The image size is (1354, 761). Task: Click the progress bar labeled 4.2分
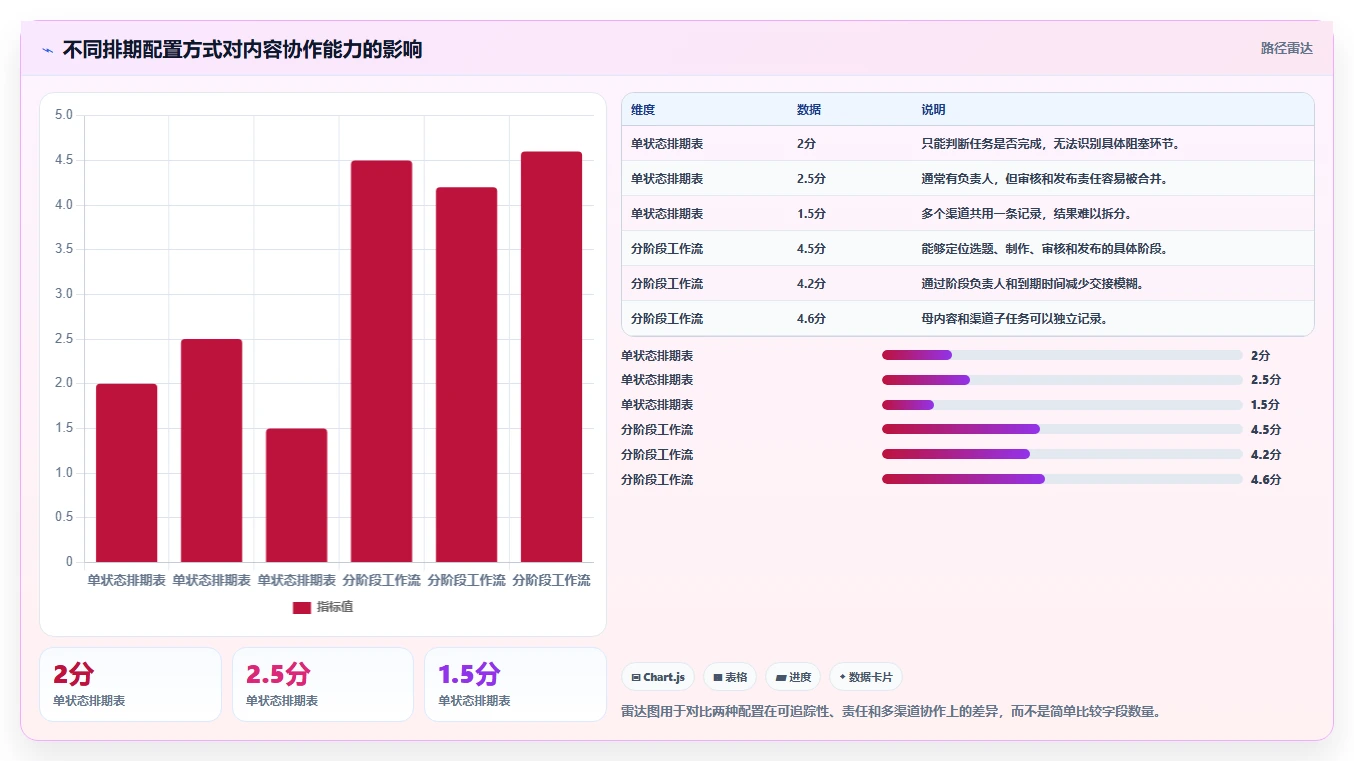click(x=1062, y=454)
